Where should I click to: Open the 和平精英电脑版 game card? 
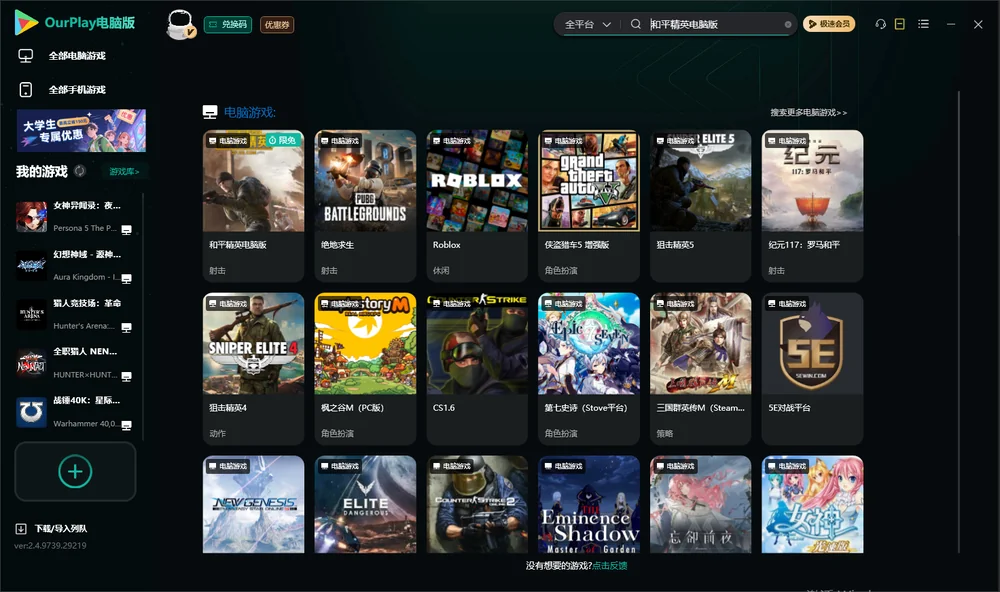253,205
